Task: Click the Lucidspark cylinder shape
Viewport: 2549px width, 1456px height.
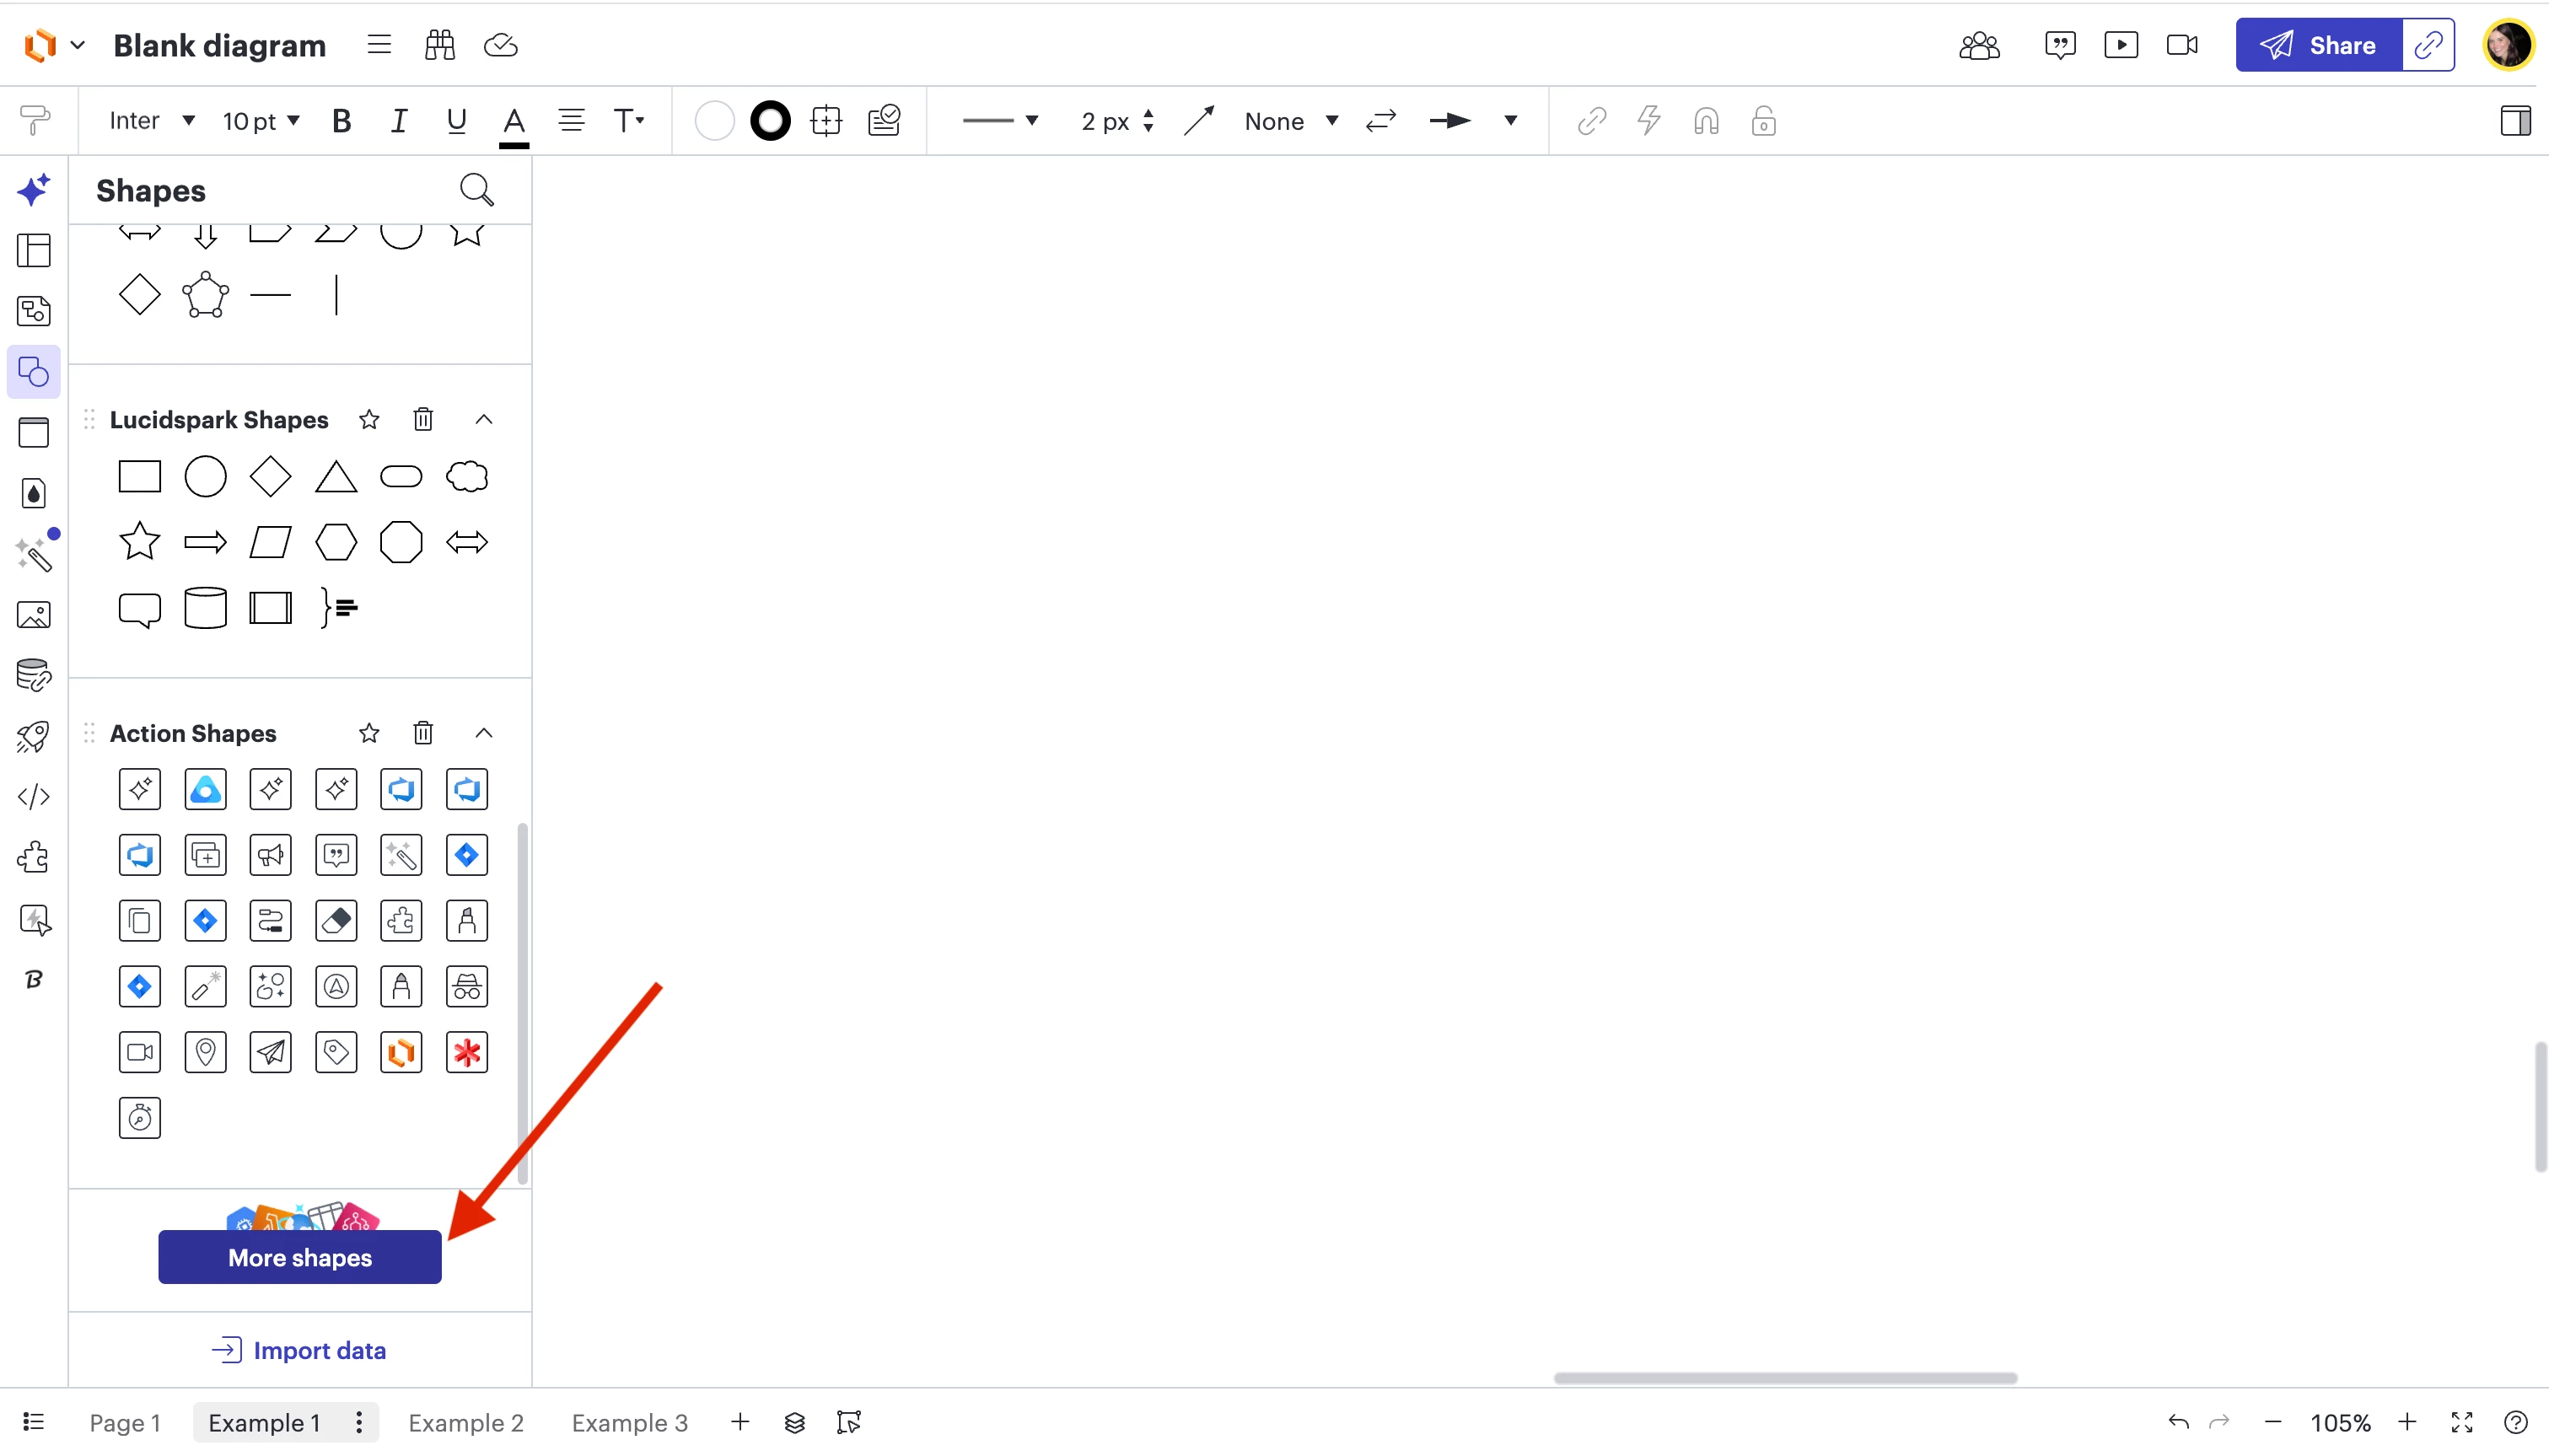Action: pyautogui.click(x=205, y=608)
